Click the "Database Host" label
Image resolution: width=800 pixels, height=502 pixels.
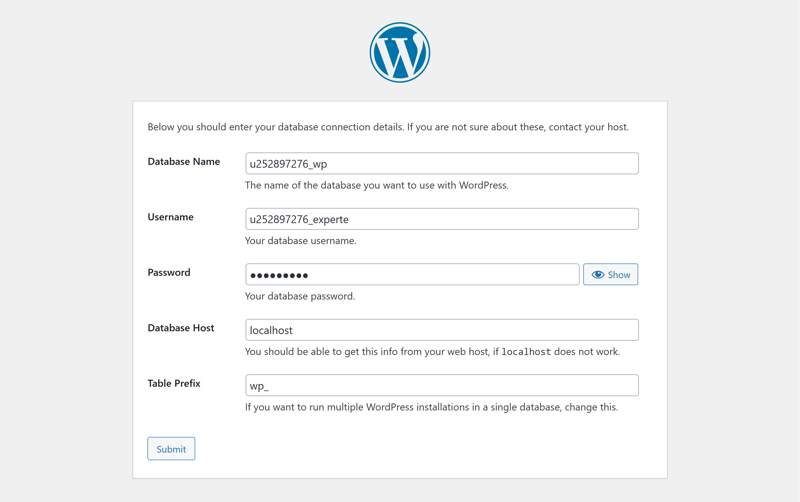tap(181, 328)
